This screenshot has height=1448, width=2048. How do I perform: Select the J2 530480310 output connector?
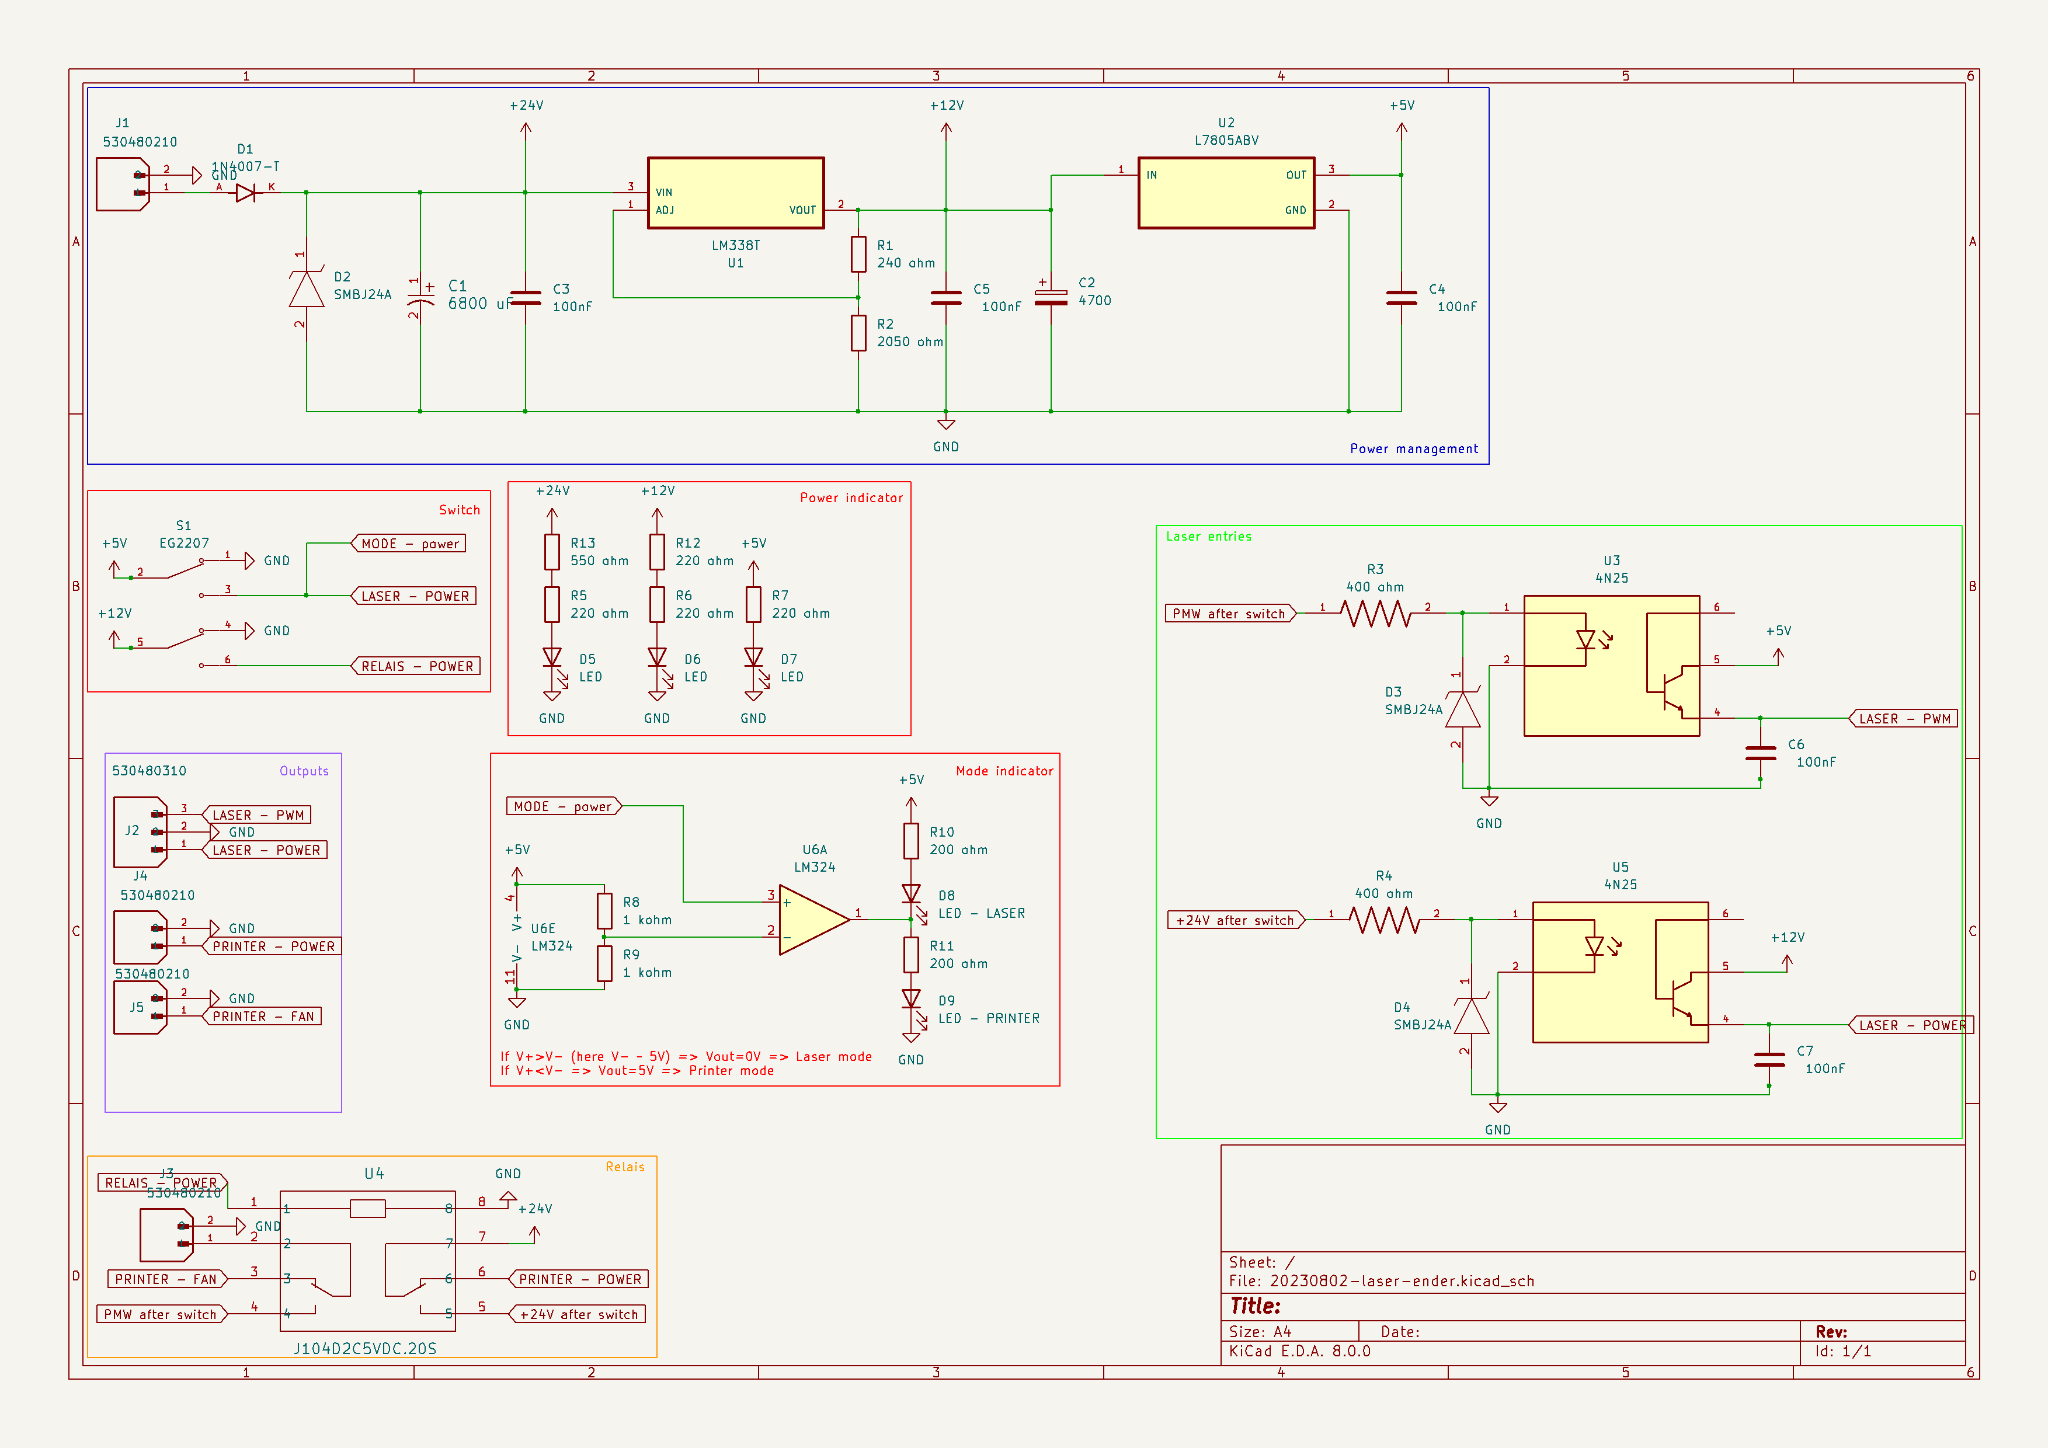pyautogui.click(x=139, y=831)
